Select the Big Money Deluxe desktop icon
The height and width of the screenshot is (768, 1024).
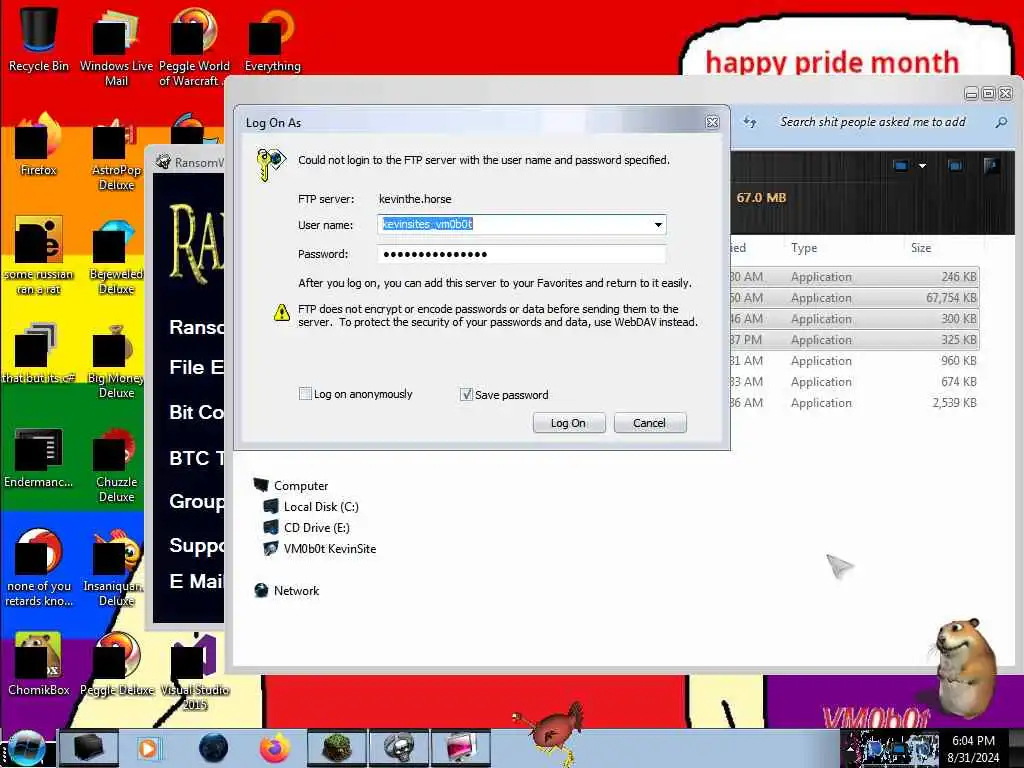pos(116,361)
